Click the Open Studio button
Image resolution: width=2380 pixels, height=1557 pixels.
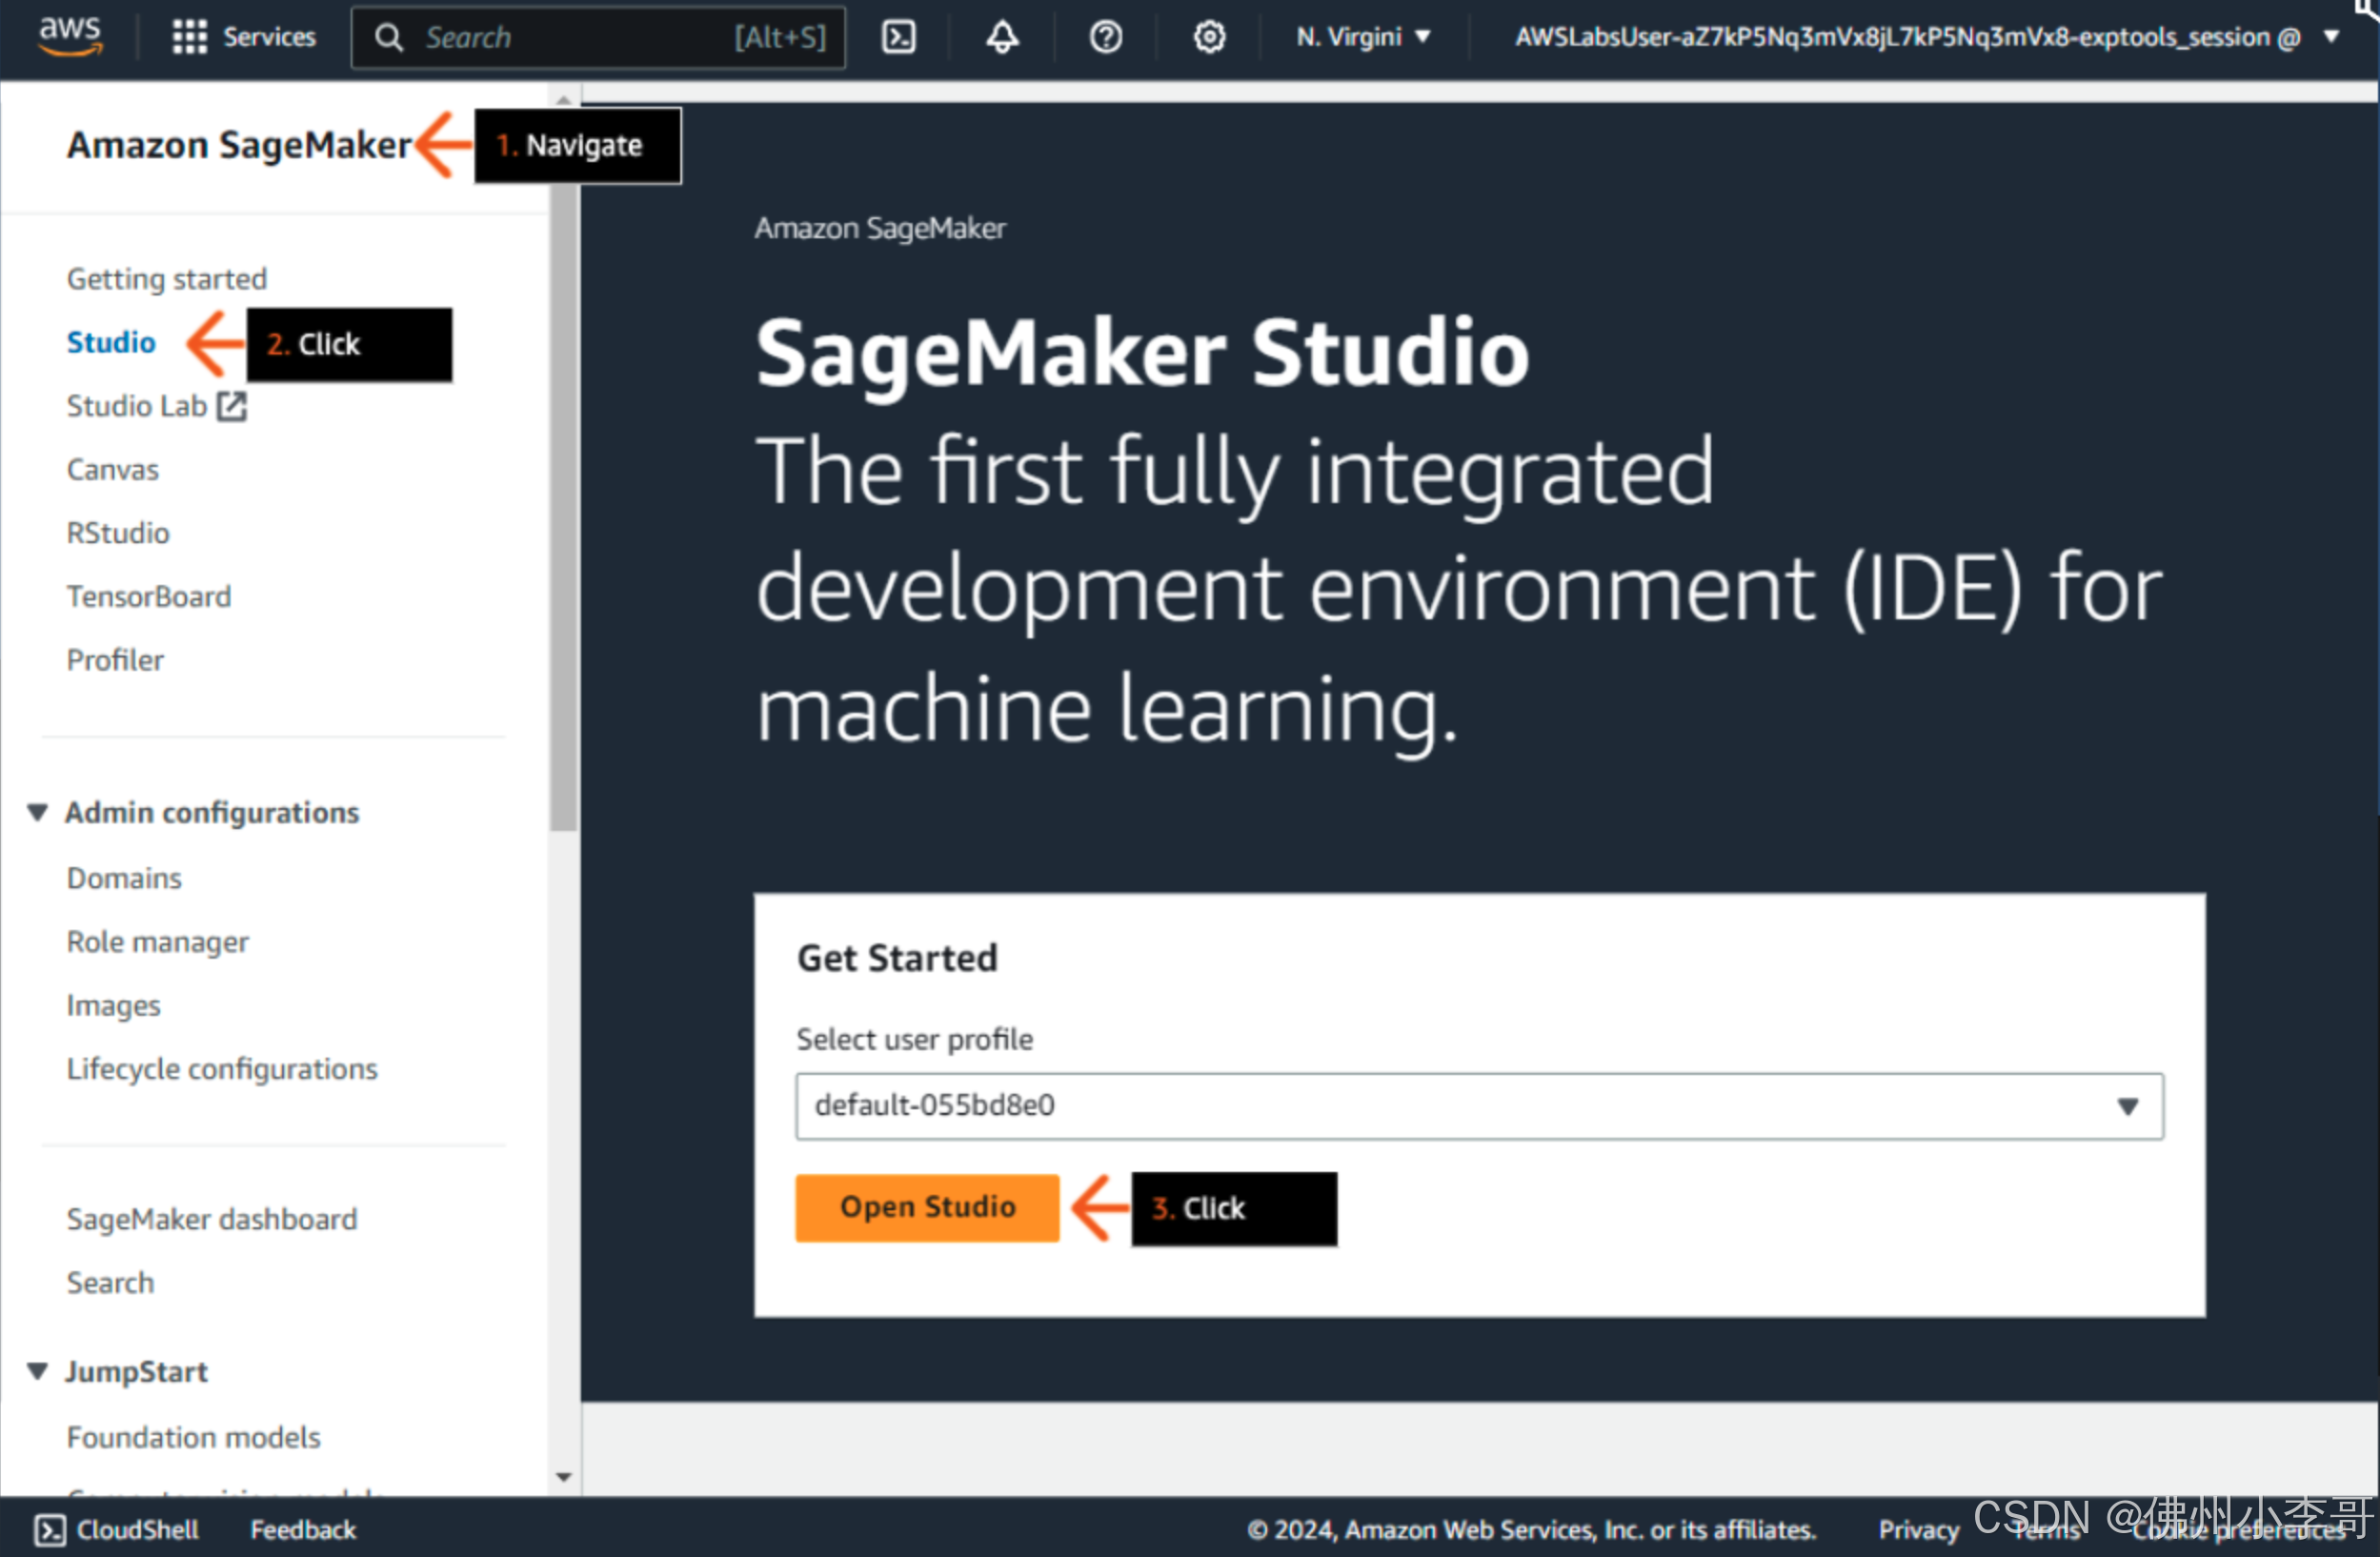point(927,1207)
